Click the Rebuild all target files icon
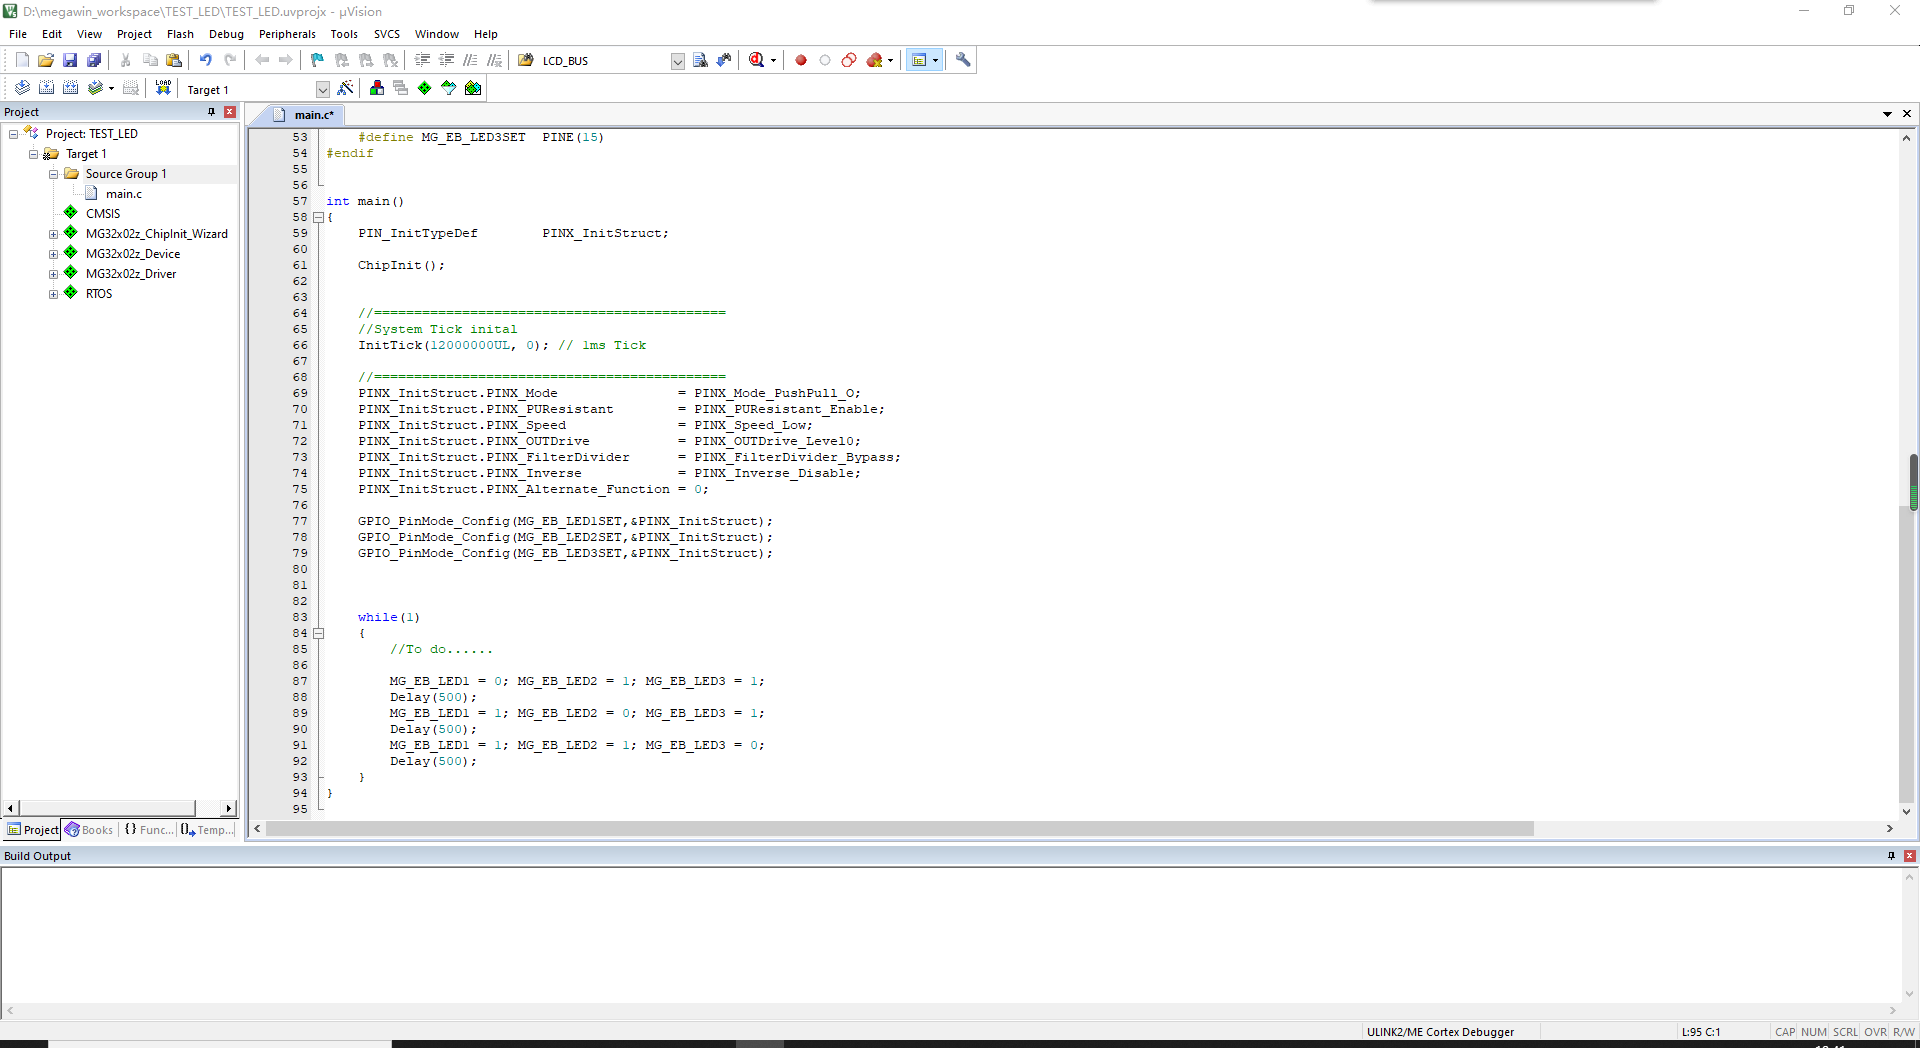The image size is (1920, 1048). pyautogui.click(x=70, y=88)
